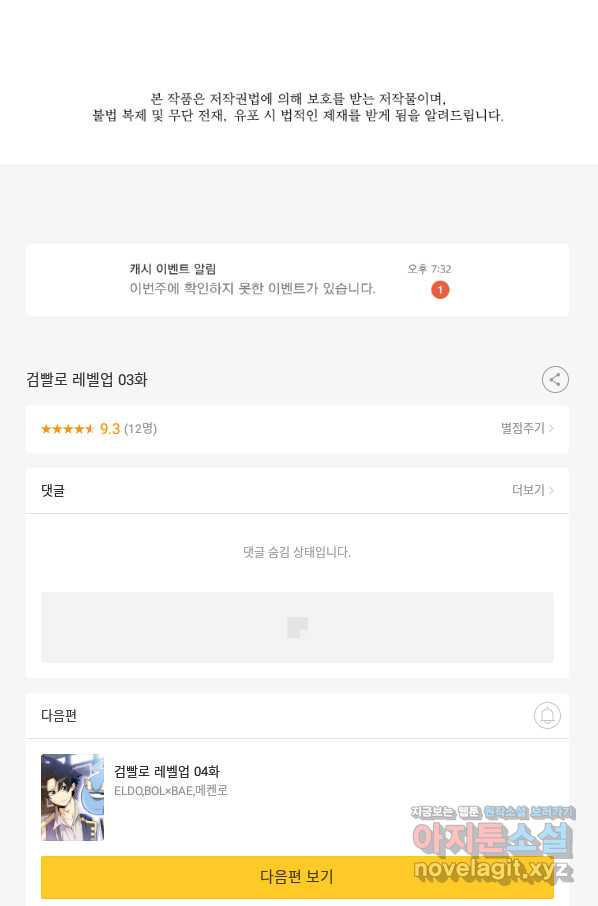The width and height of the screenshot is (598, 906).
Task: Click the 9.3 rating score
Action: coord(110,429)
